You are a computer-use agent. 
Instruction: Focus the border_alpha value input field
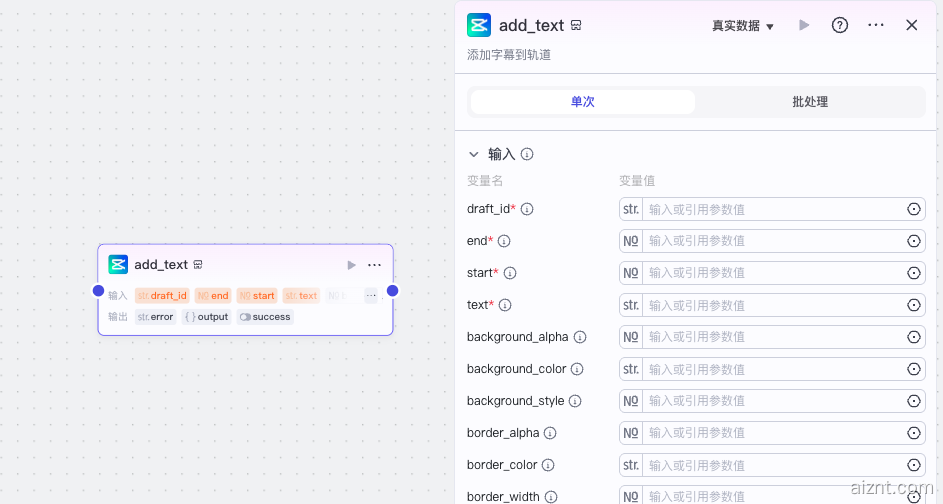(772, 433)
